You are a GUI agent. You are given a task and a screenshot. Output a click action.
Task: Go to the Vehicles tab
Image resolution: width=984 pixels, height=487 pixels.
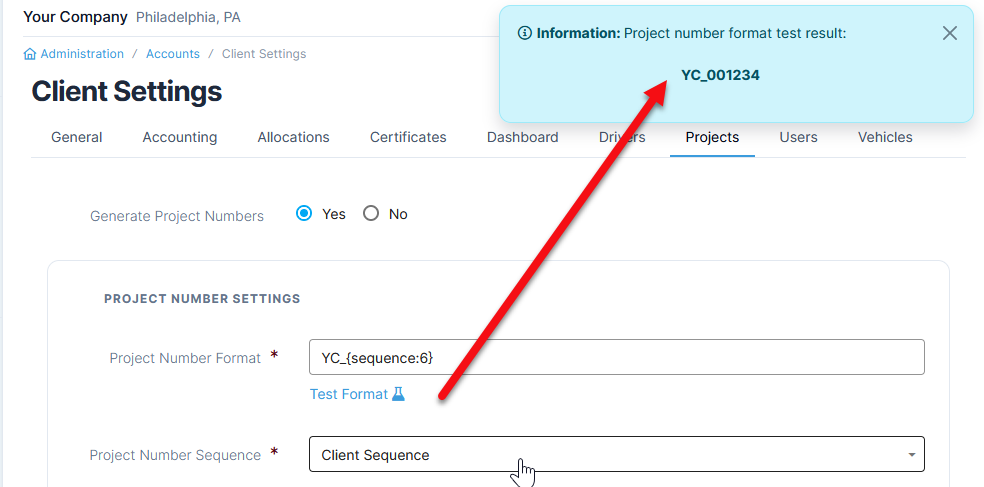tap(885, 138)
